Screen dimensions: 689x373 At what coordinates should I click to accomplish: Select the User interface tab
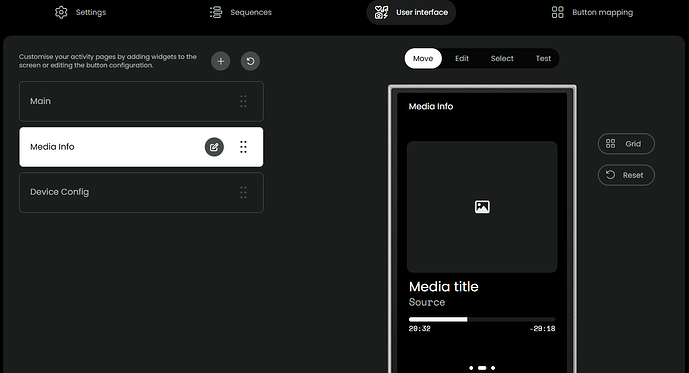(x=411, y=12)
